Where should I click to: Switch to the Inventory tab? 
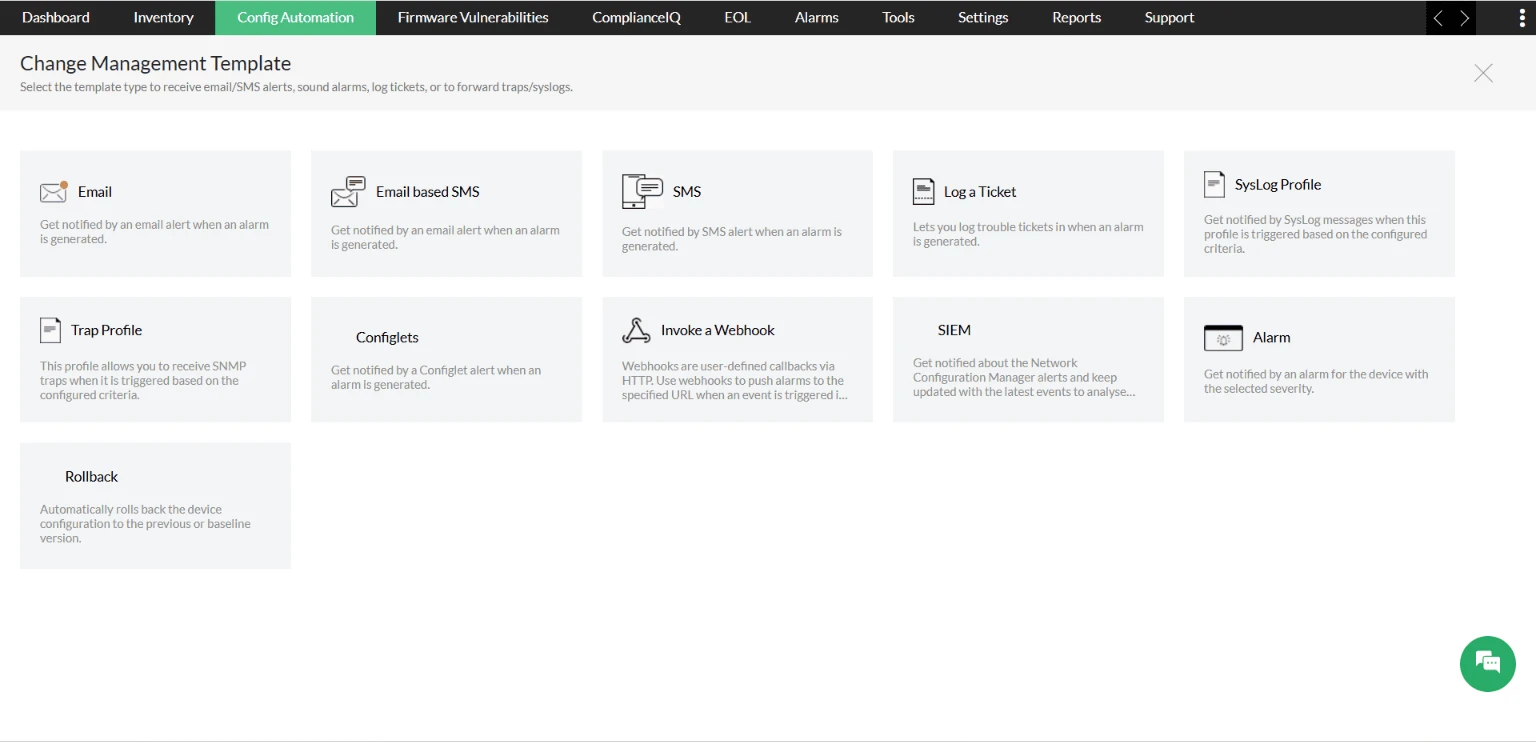pos(163,18)
